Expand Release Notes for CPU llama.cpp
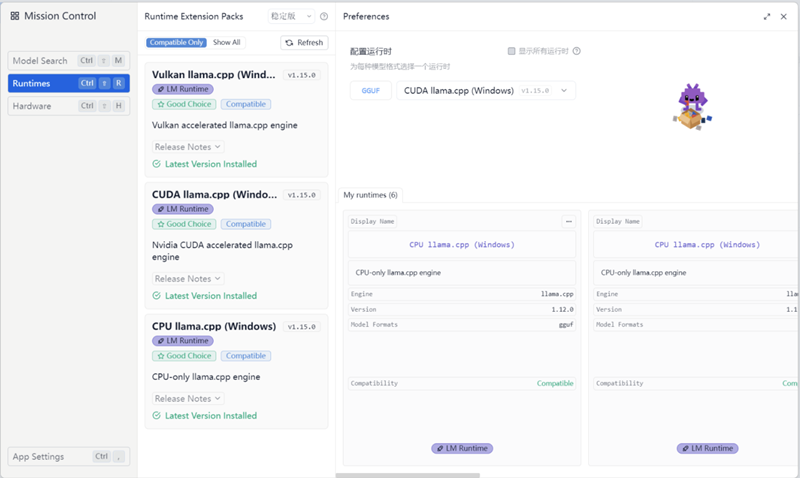This screenshot has height=478, width=800. [x=187, y=399]
